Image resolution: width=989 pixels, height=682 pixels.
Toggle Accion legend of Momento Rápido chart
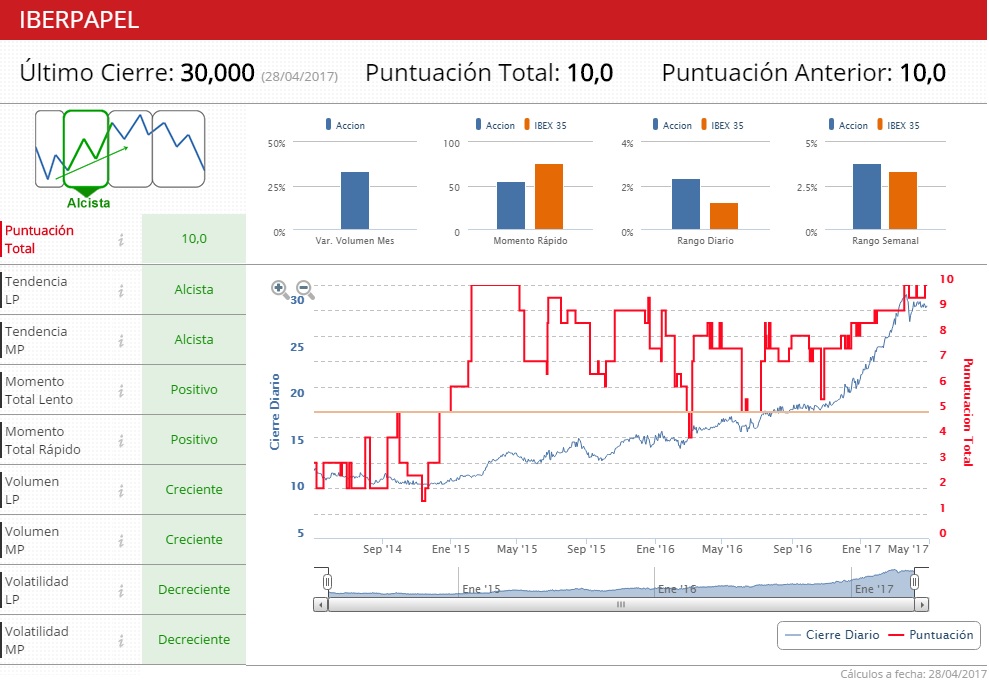click(x=495, y=125)
